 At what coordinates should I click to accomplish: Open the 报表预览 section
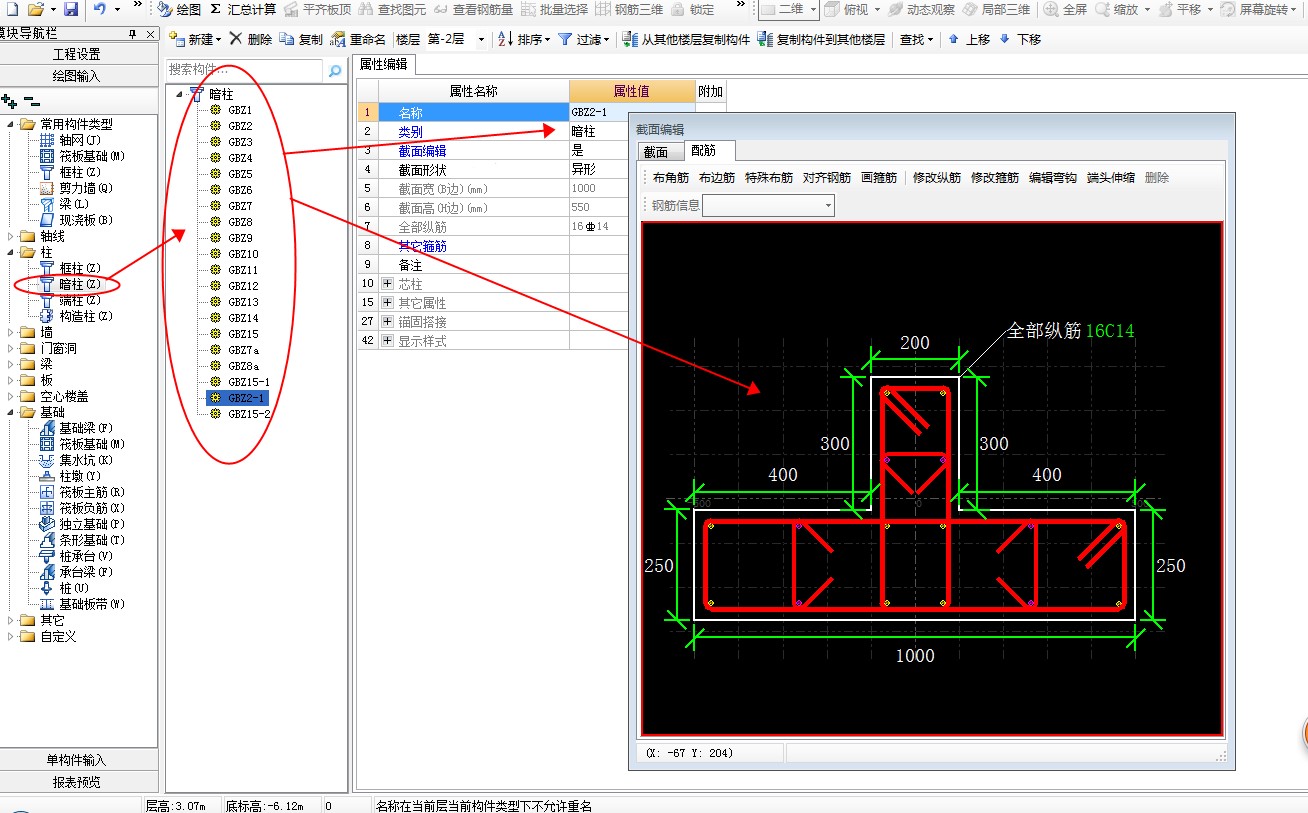pyautogui.click(x=77, y=782)
